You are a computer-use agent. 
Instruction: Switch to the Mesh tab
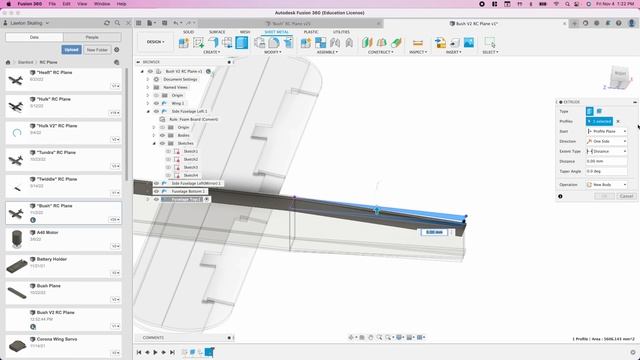click(x=245, y=32)
